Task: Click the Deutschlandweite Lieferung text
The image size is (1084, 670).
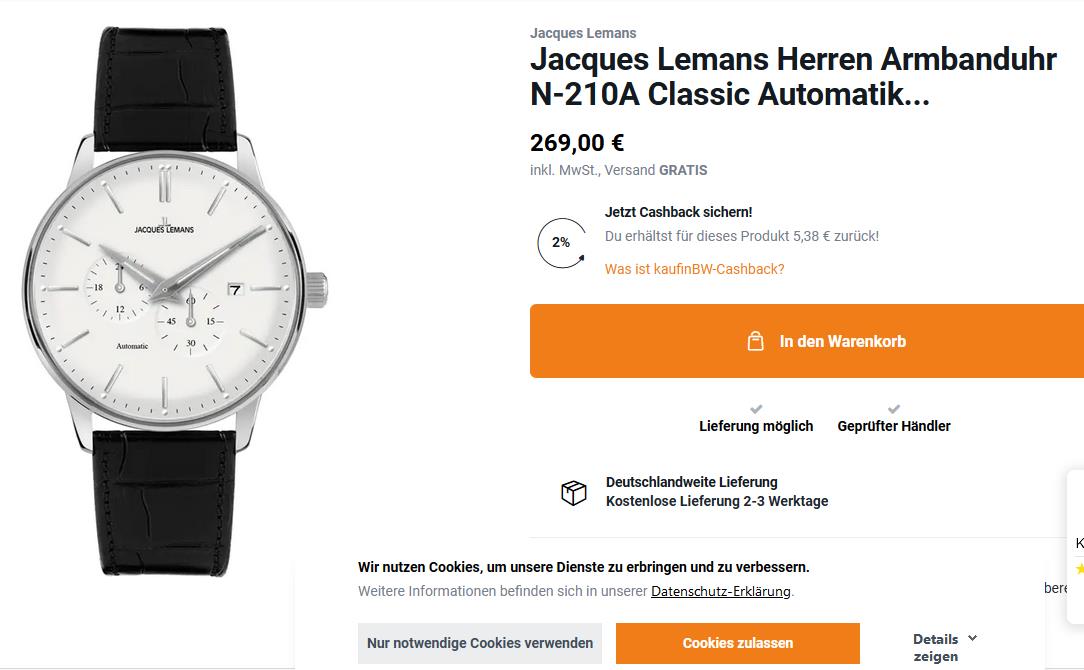Action: (x=691, y=482)
